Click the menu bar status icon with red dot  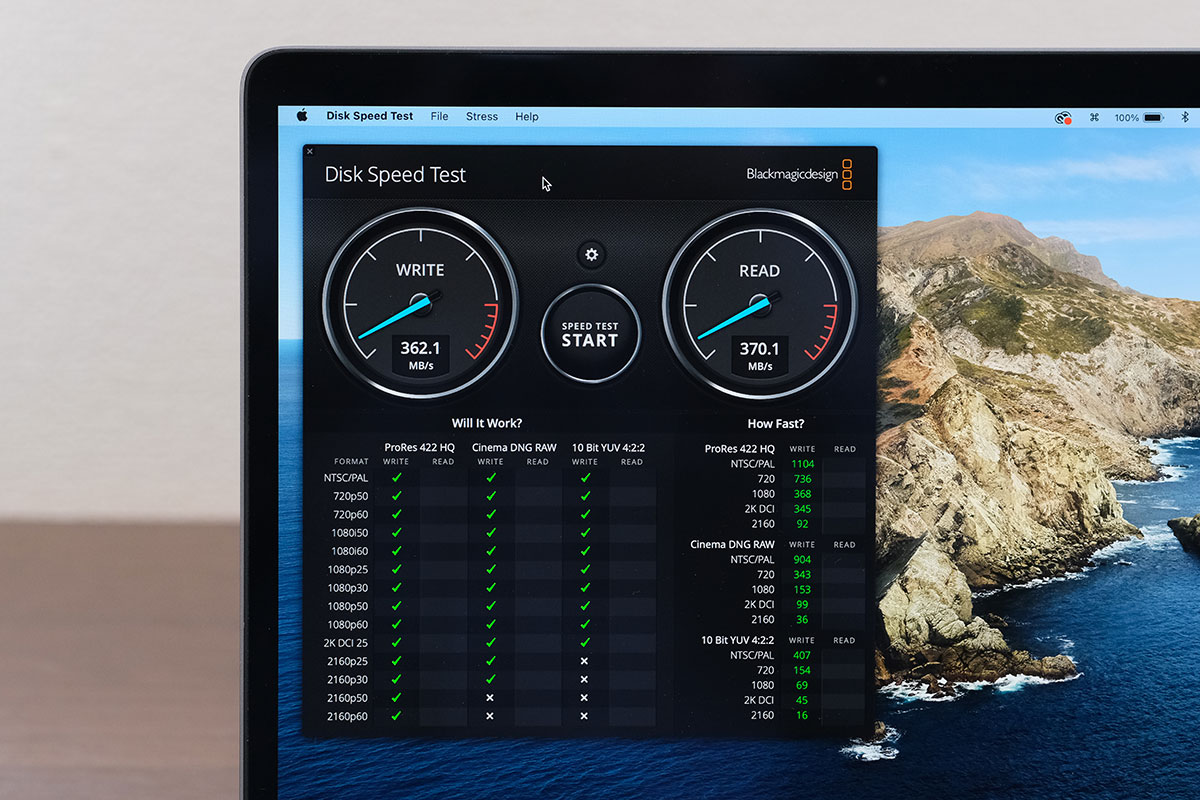click(1062, 117)
